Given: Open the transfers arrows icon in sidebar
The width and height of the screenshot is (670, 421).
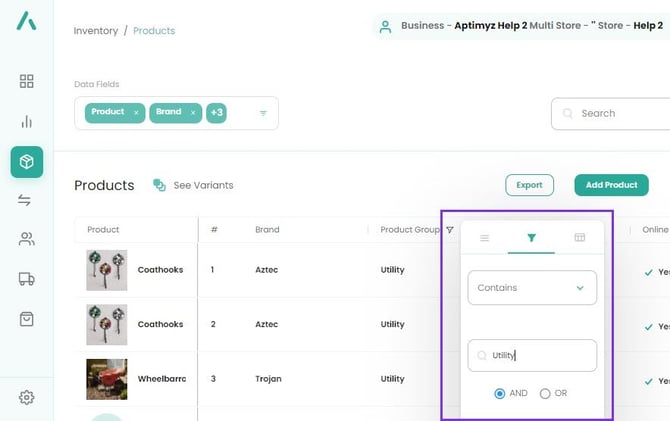Looking at the screenshot, I should [x=25, y=200].
